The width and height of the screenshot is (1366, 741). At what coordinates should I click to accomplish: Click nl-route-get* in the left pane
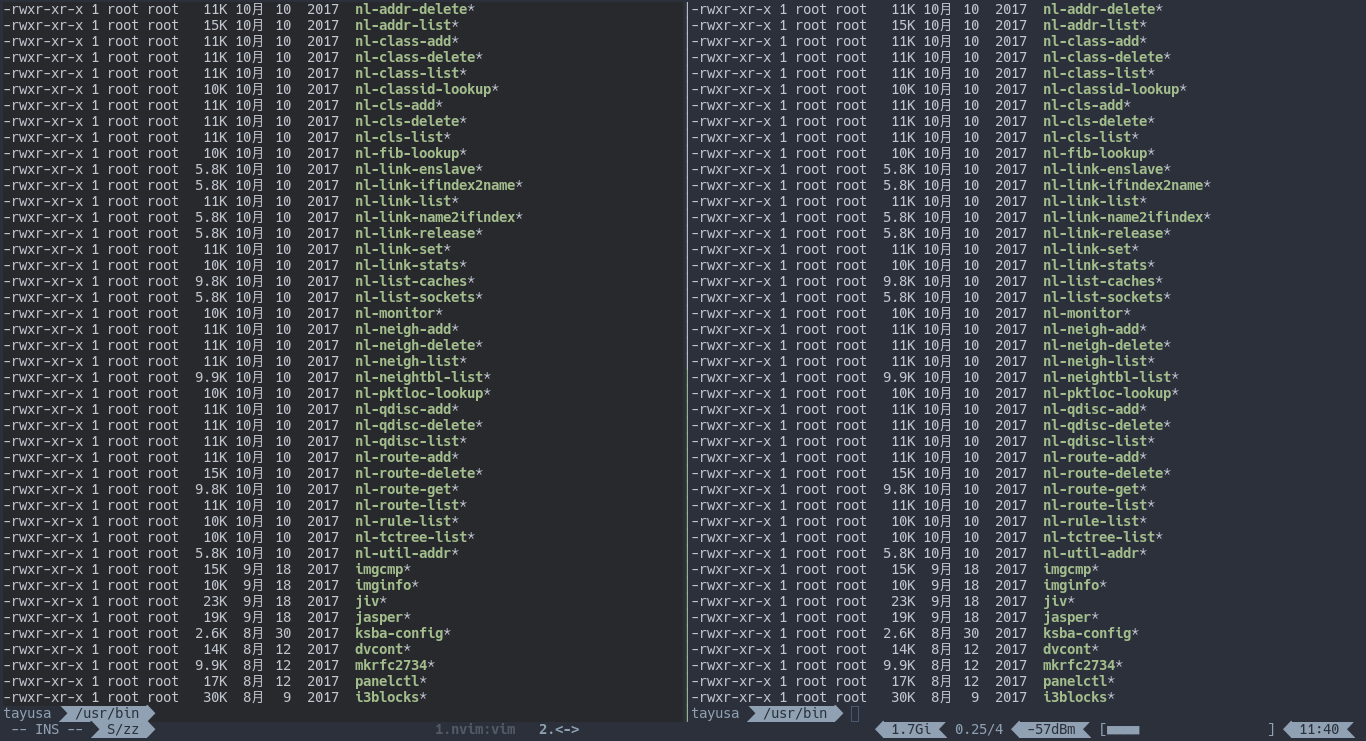coord(407,489)
